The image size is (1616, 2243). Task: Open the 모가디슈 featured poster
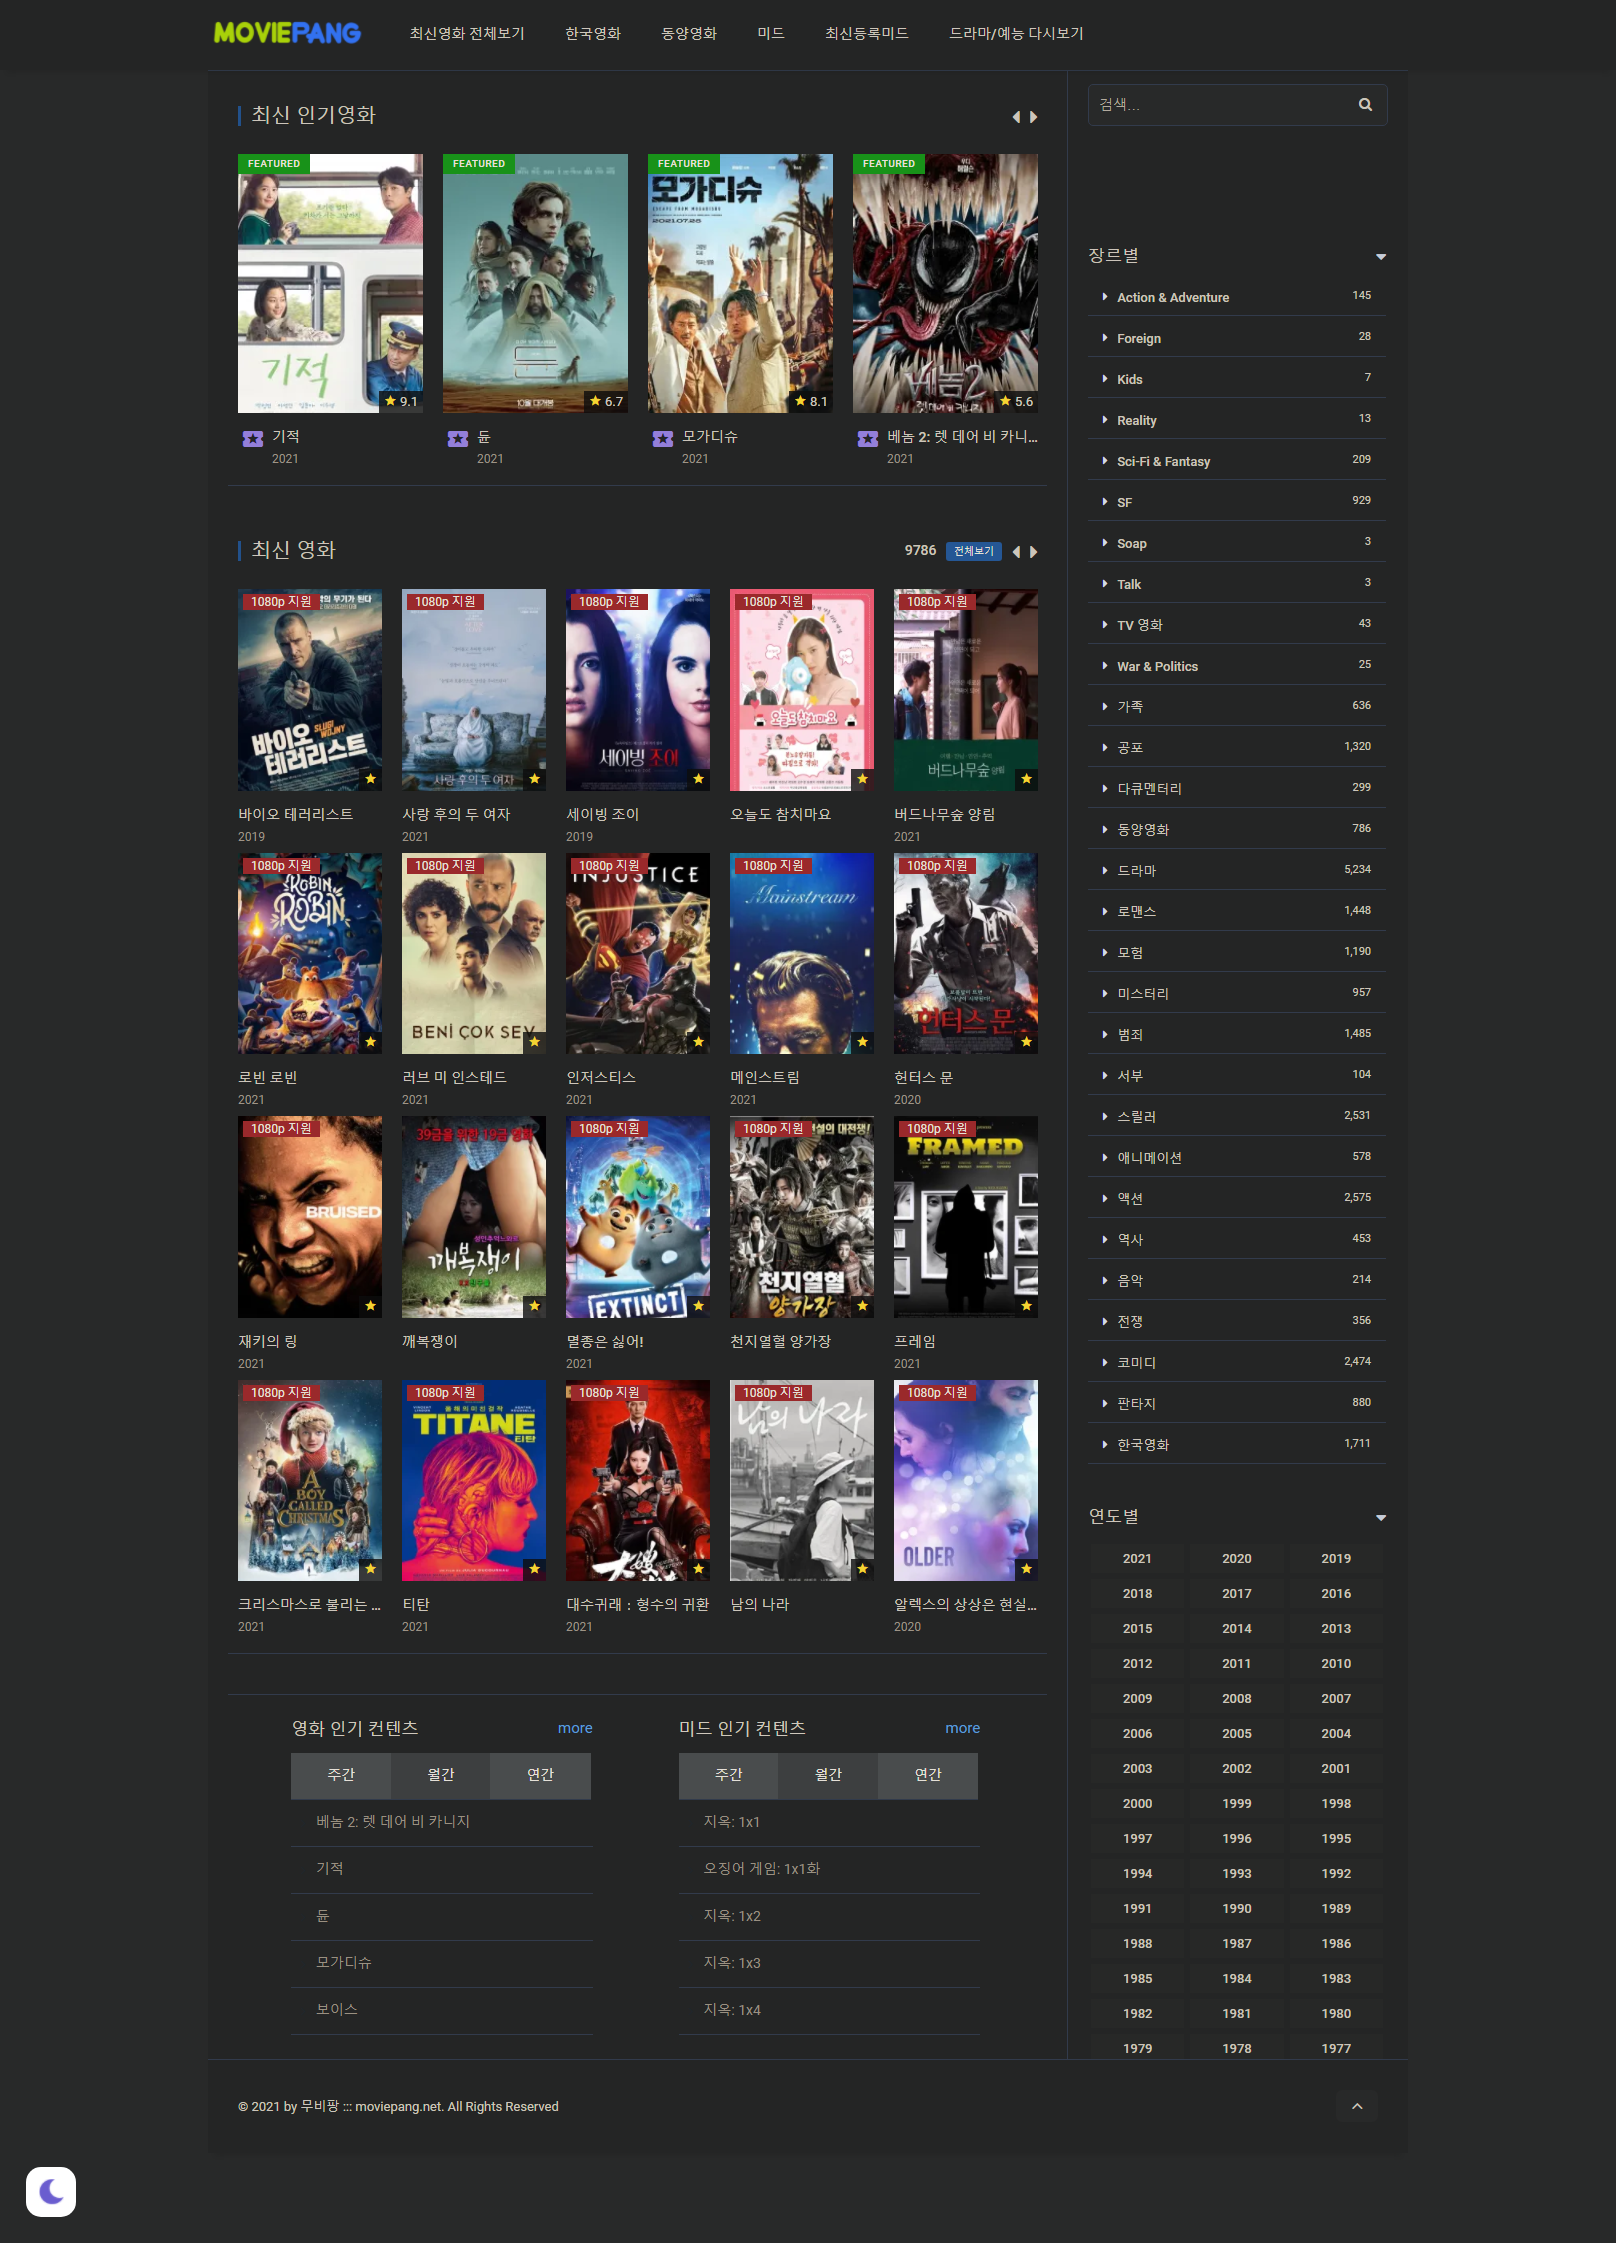point(740,283)
